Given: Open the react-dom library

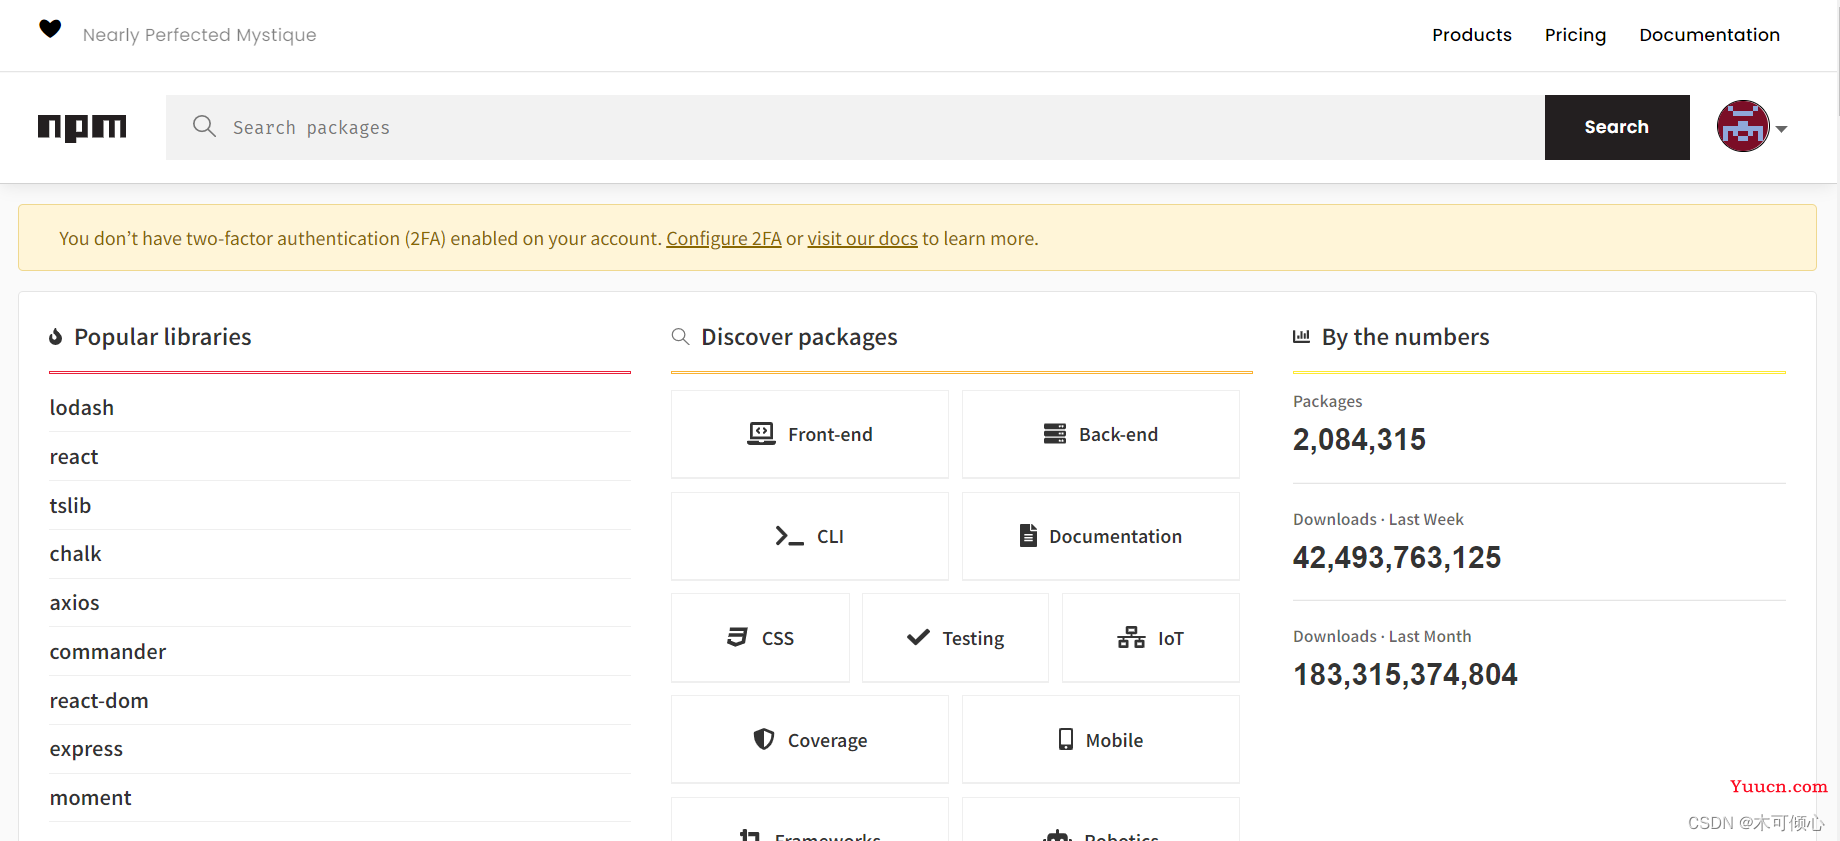Looking at the screenshot, I should (x=99, y=701).
